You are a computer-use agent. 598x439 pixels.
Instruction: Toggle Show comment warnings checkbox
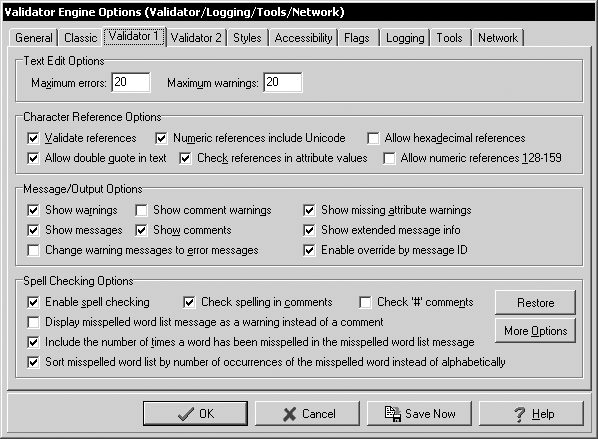click(141, 210)
